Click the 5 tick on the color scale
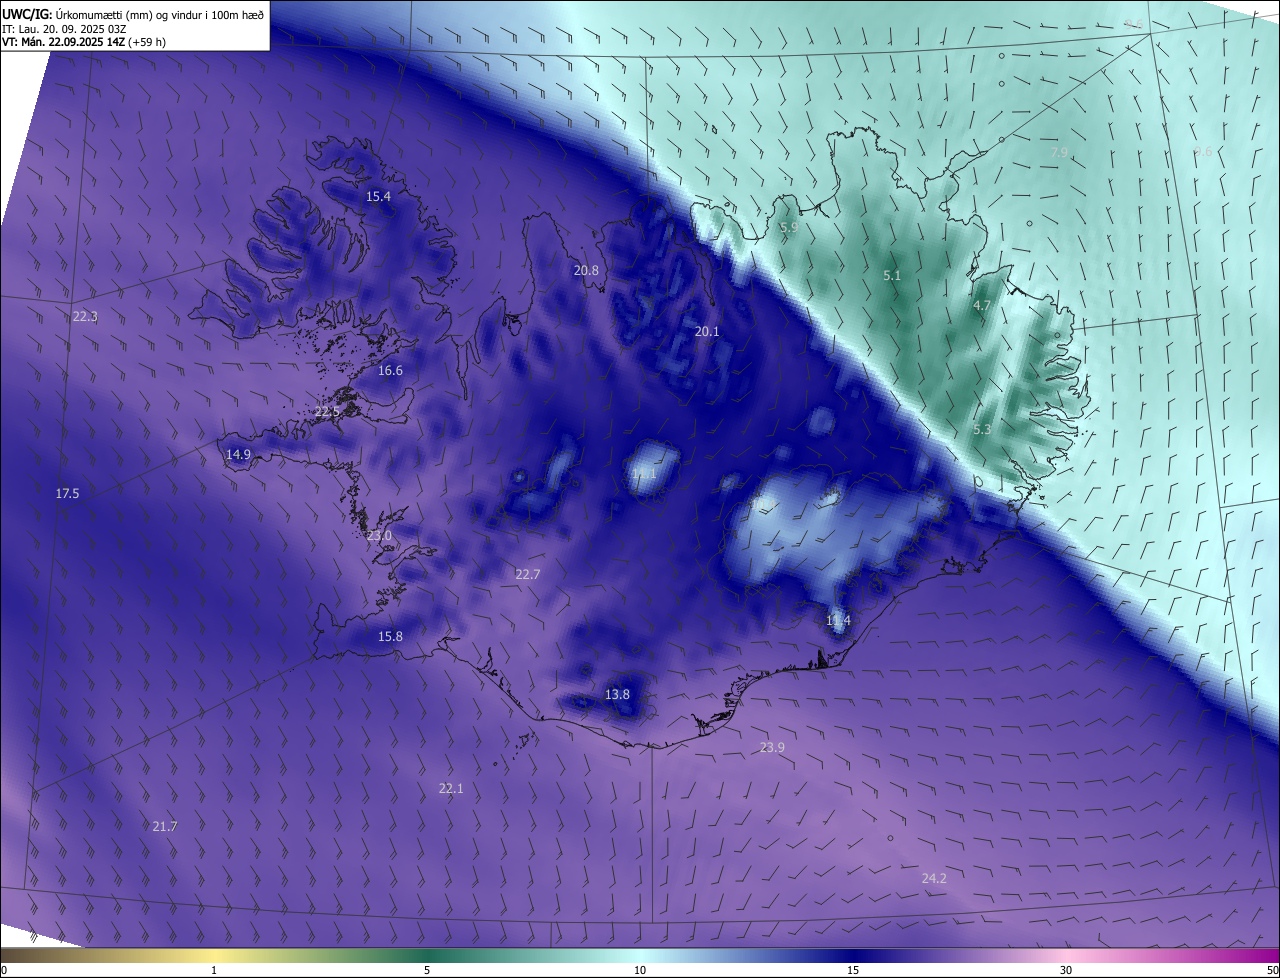Viewport: 1280px width, 978px height. pyautogui.click(x=427, y=970)
